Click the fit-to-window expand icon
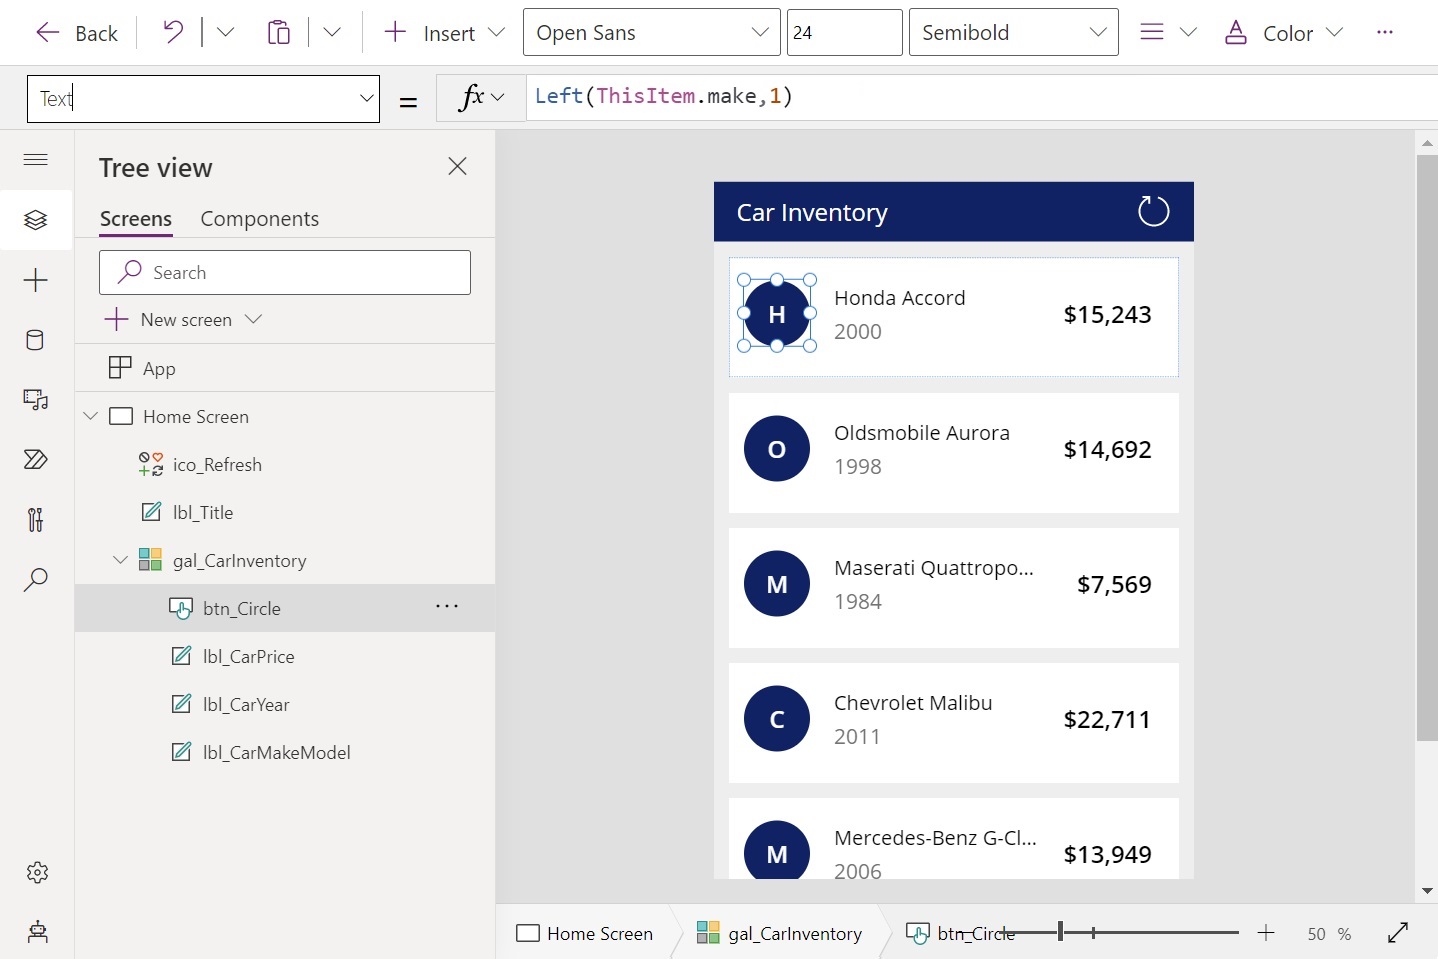 tap(1398, 933)
